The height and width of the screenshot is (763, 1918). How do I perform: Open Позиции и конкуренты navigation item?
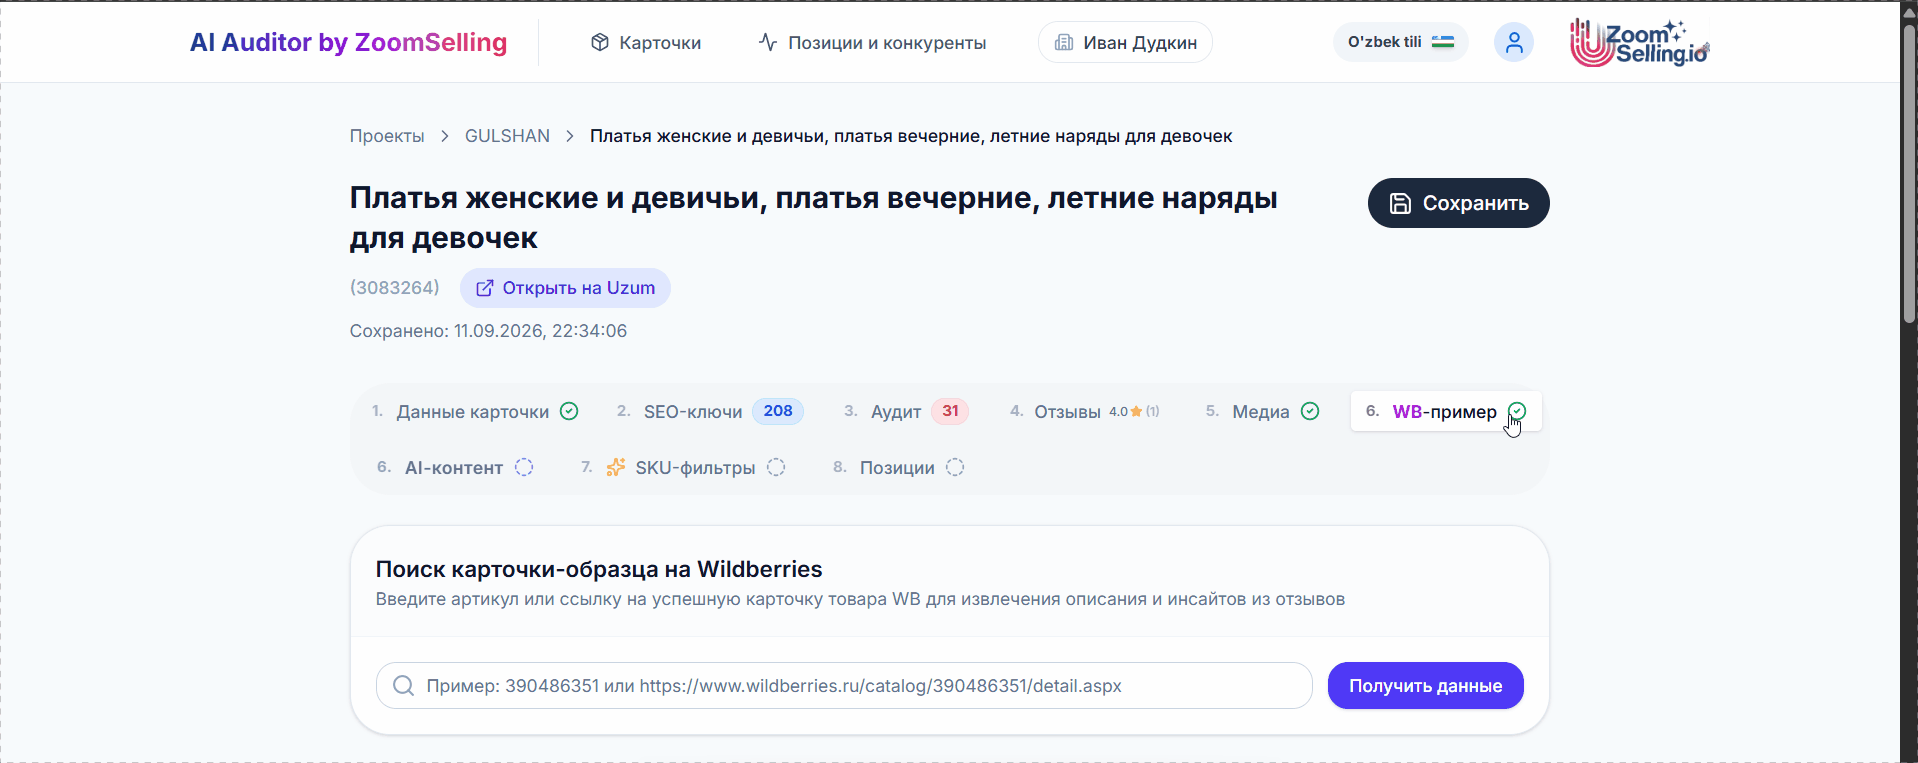tap(872, 42)
